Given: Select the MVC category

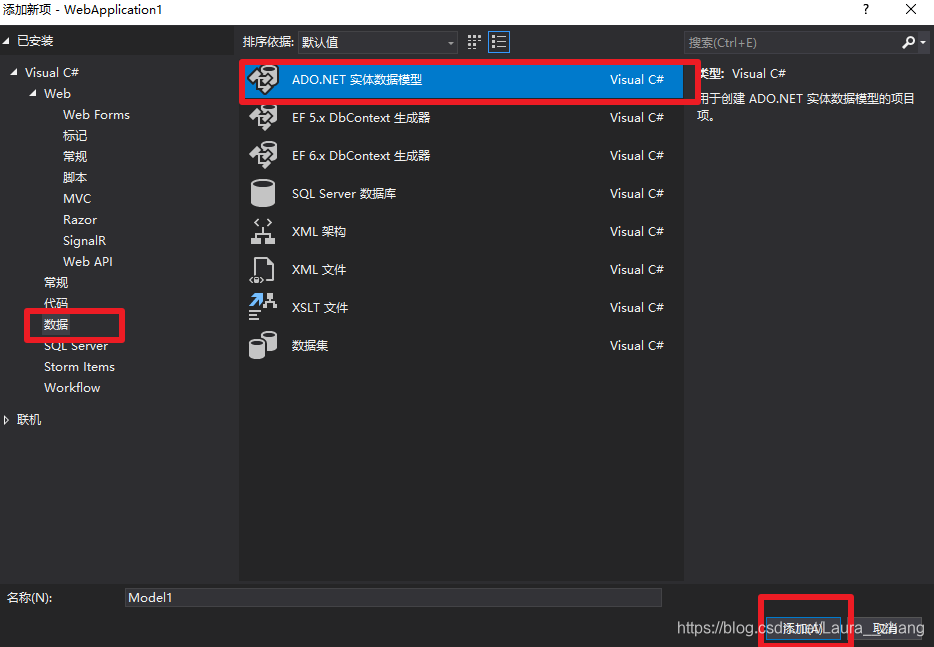Looking at the screenshot, I should (x=77, y=198).
